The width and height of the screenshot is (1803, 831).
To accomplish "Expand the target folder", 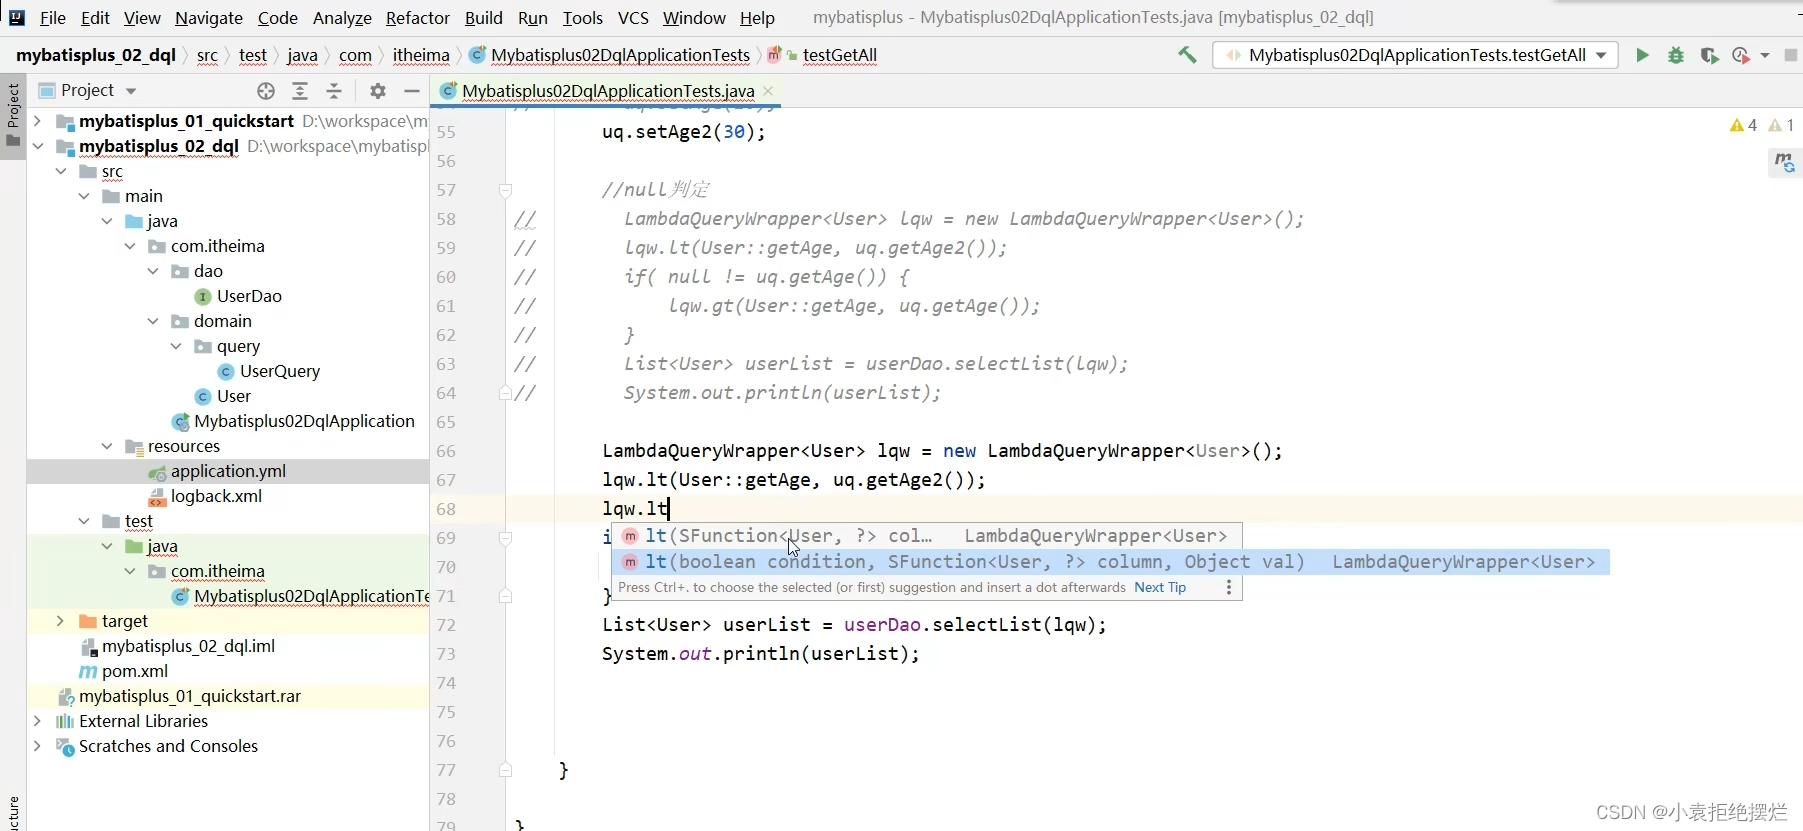I will coord(61,621).
